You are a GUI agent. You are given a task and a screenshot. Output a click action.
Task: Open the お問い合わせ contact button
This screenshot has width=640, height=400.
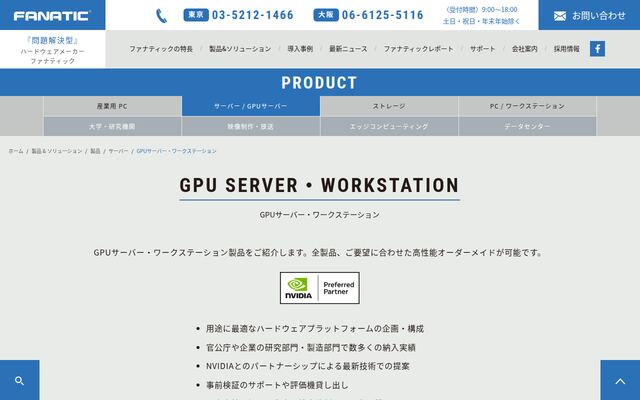pos(589,15)
